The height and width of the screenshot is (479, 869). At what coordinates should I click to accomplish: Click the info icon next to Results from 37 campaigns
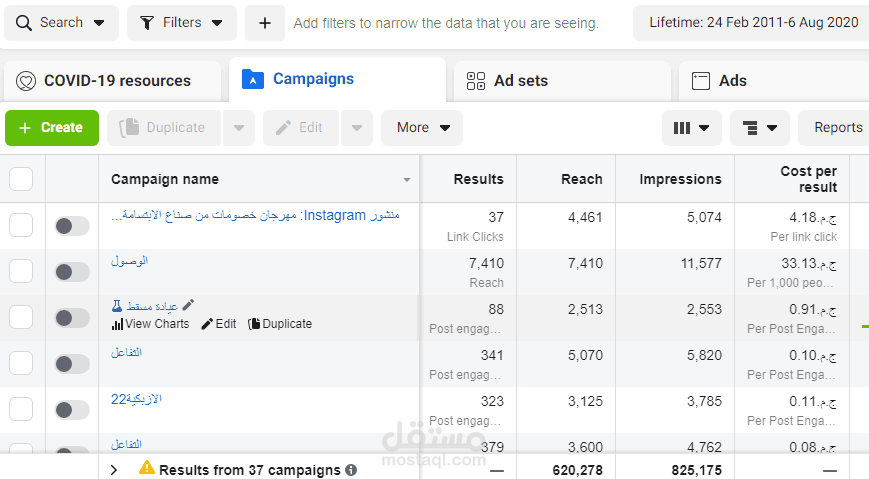pyautogui.click(x=351, y=470)
